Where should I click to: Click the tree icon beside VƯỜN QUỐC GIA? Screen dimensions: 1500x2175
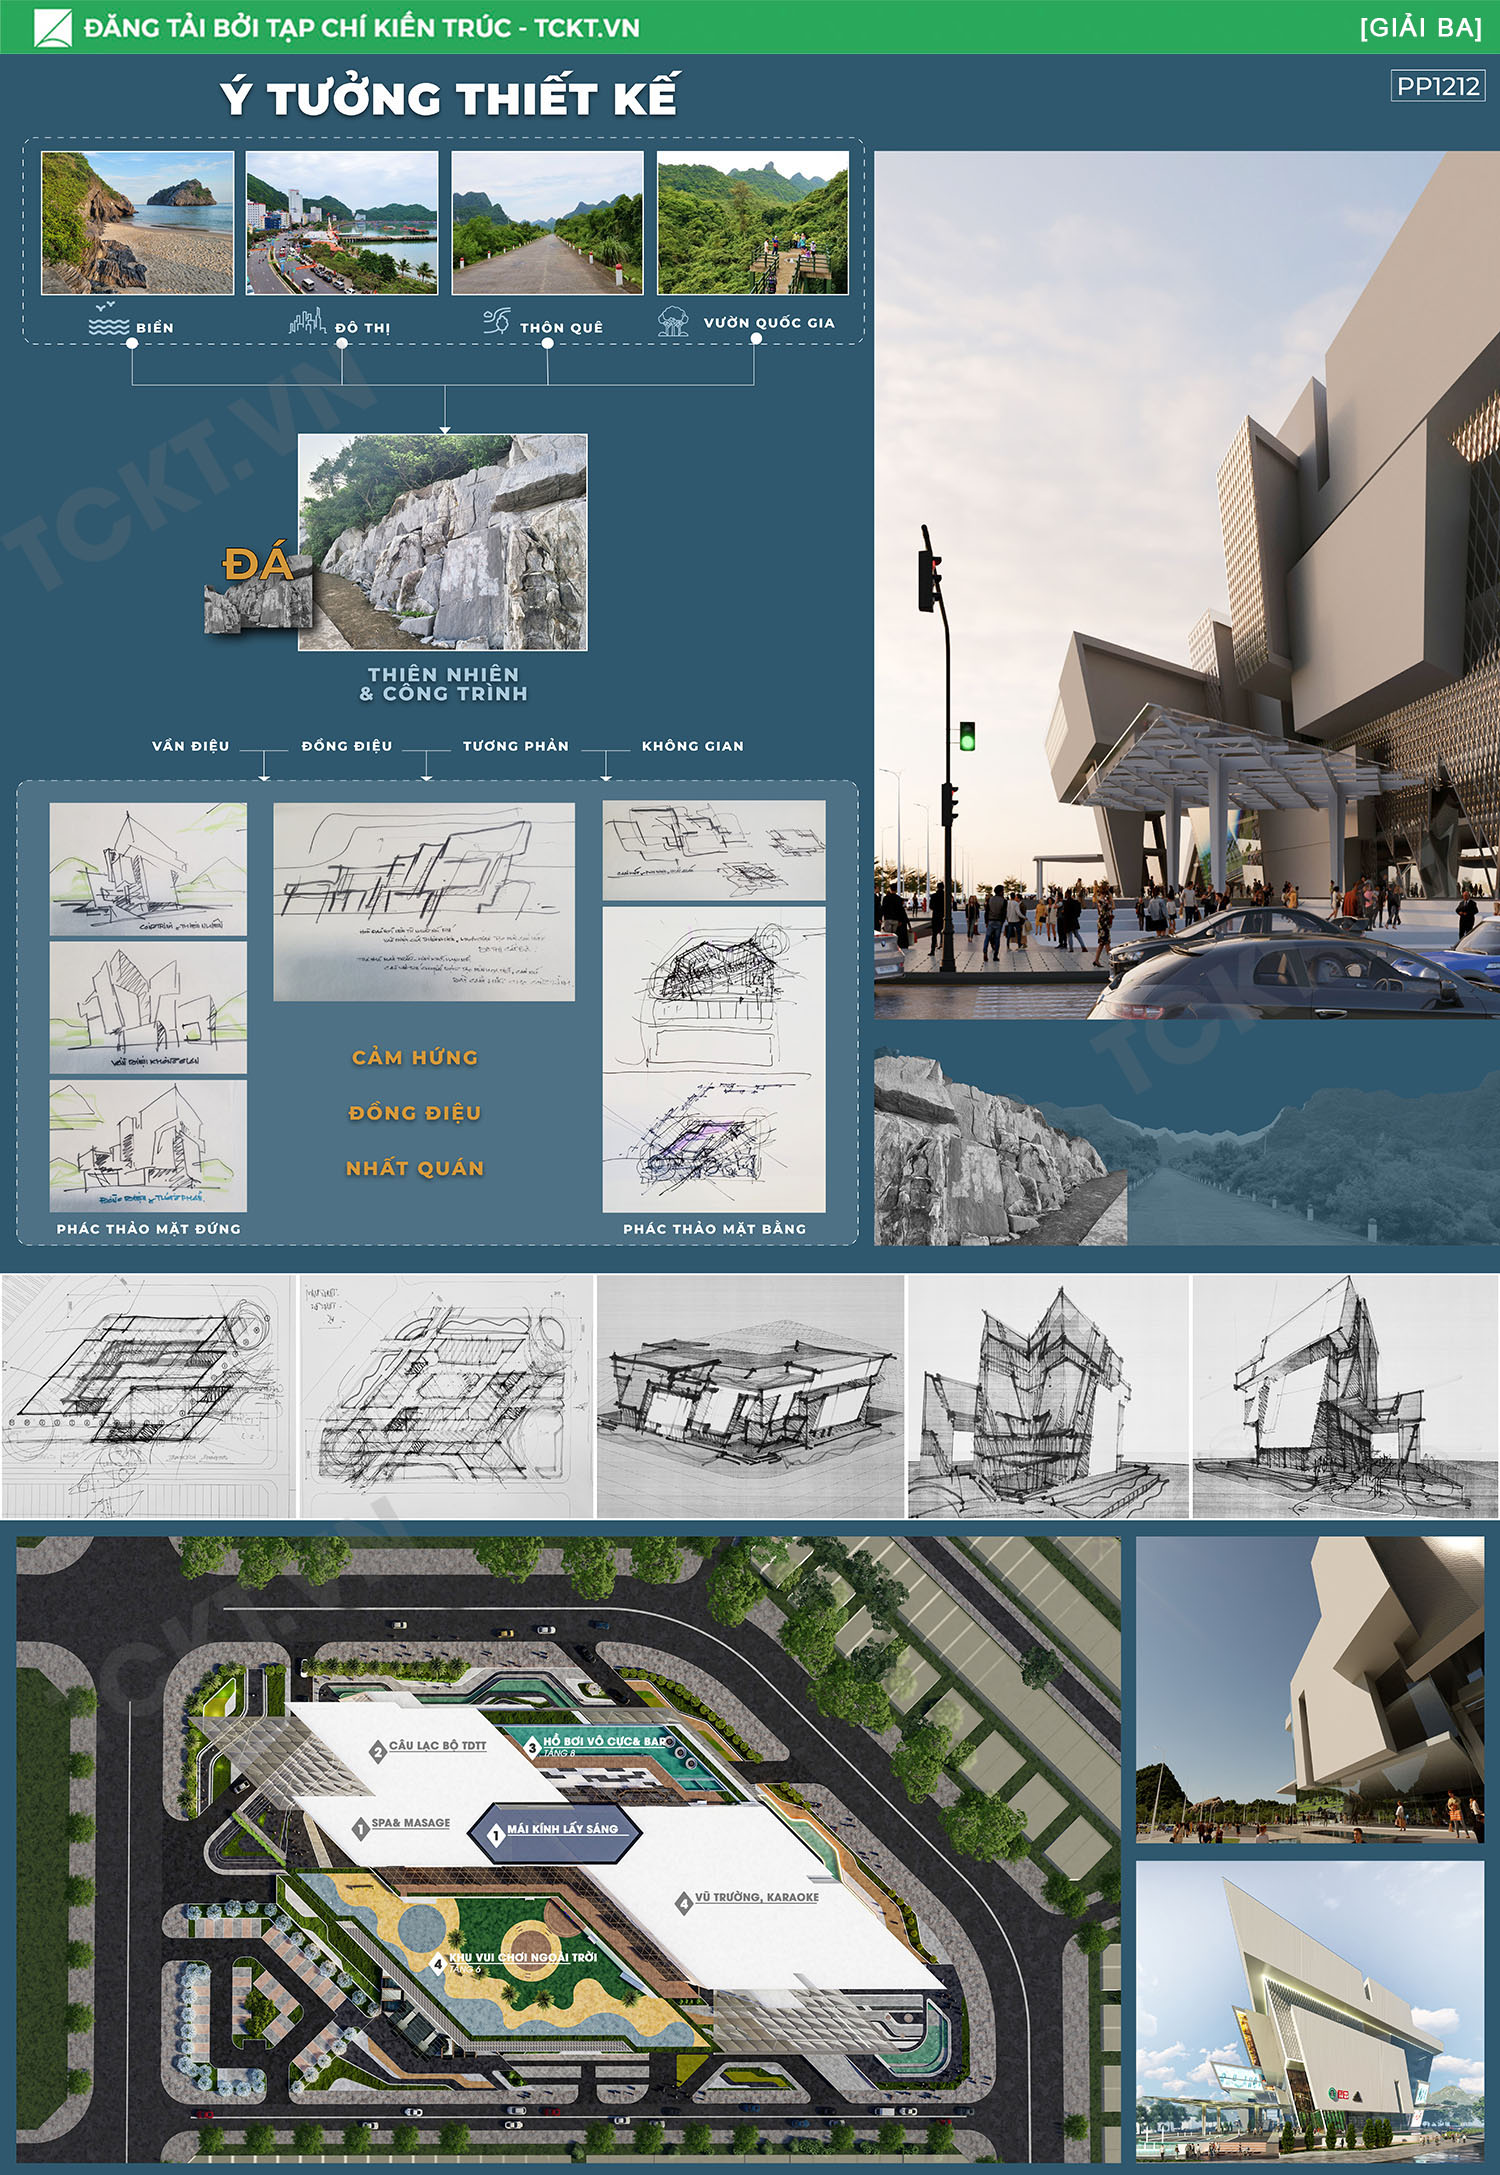[673, 321]
